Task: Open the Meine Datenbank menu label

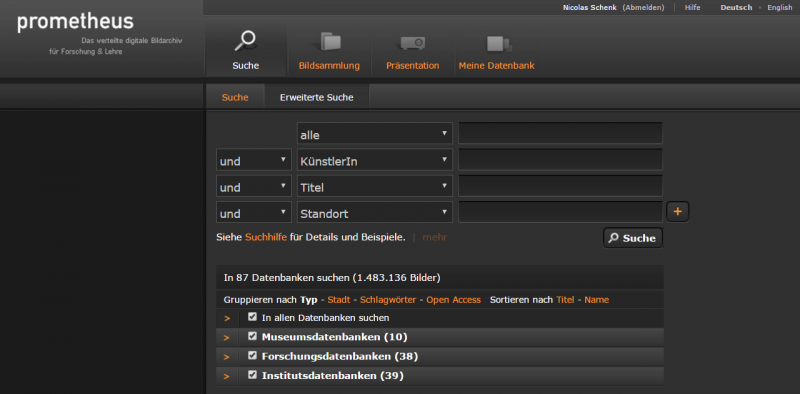Action: [x=496, y=66]
